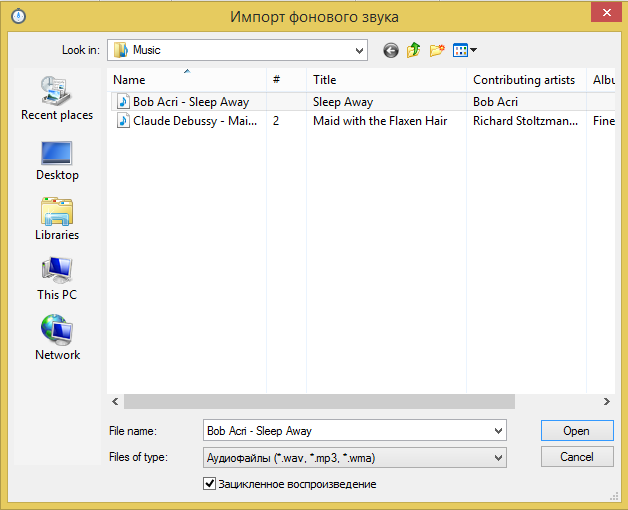
Task: Click track number 2 cell
Action: [x=276, y=121]
